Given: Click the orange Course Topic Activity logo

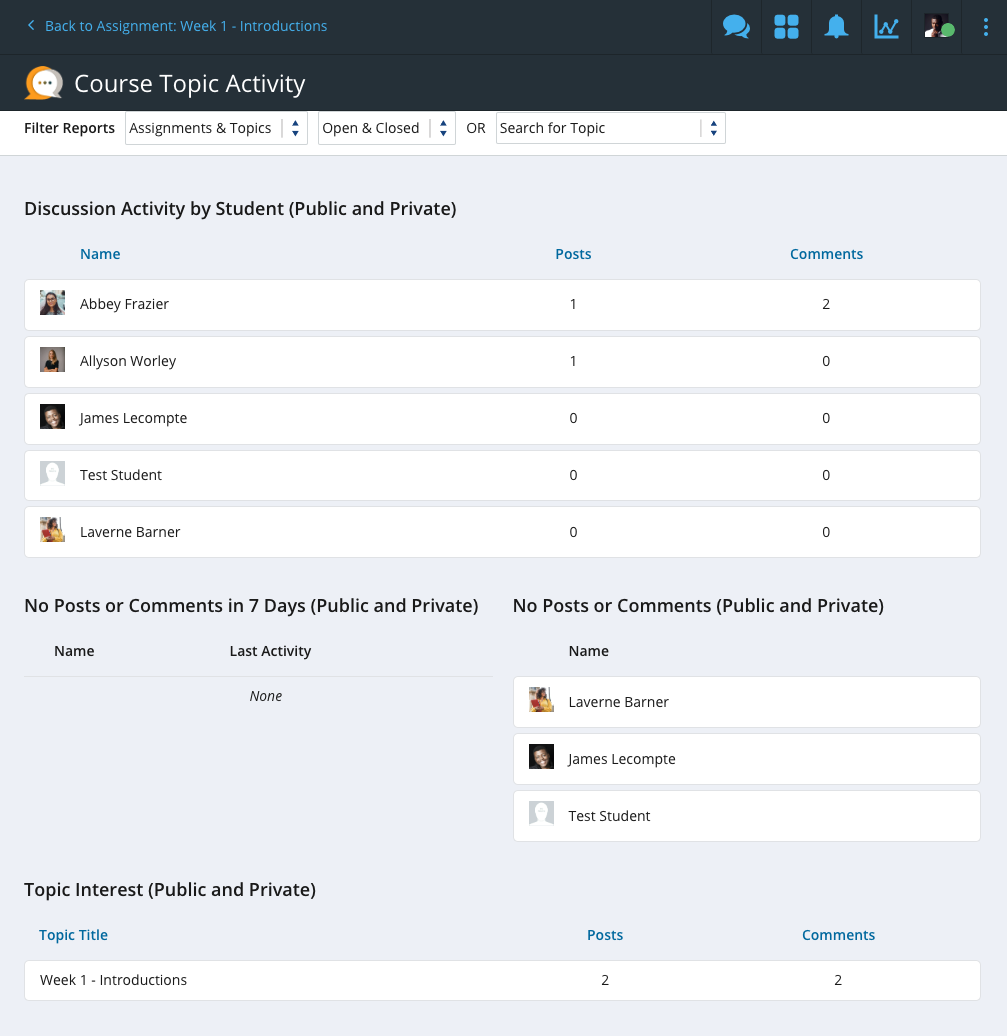Looking at the screenshot, I should tap(44, 83).
